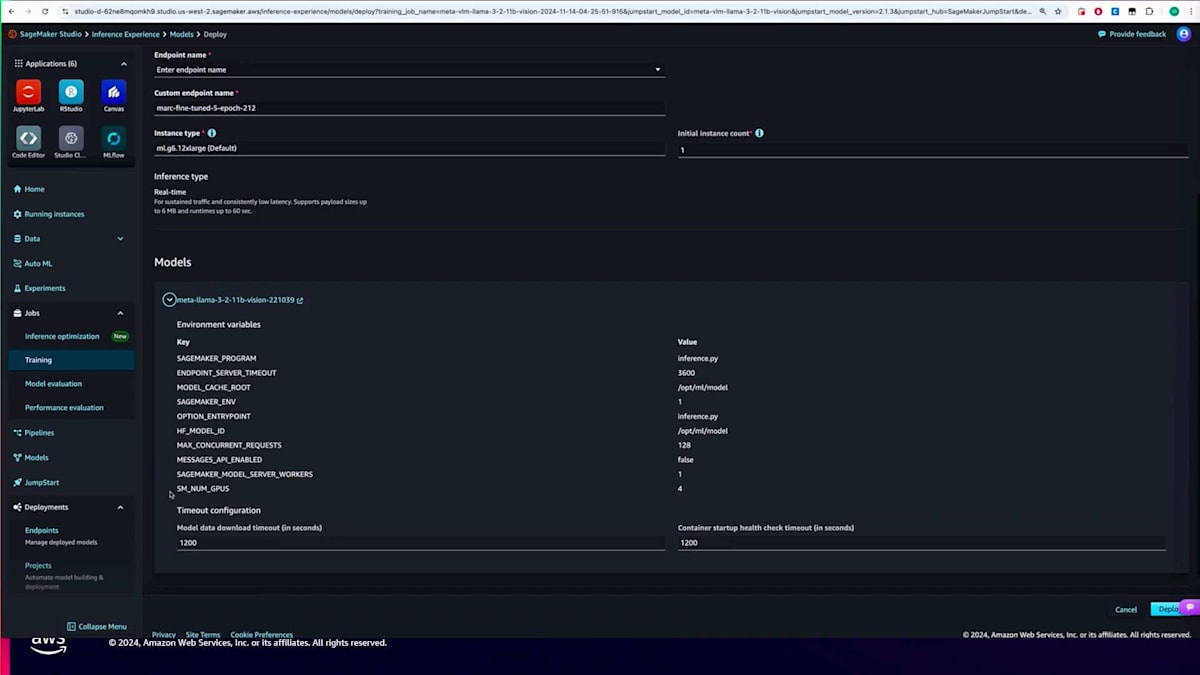
Task: Open Pipelines in the sidebar
Action: [33, 433]
